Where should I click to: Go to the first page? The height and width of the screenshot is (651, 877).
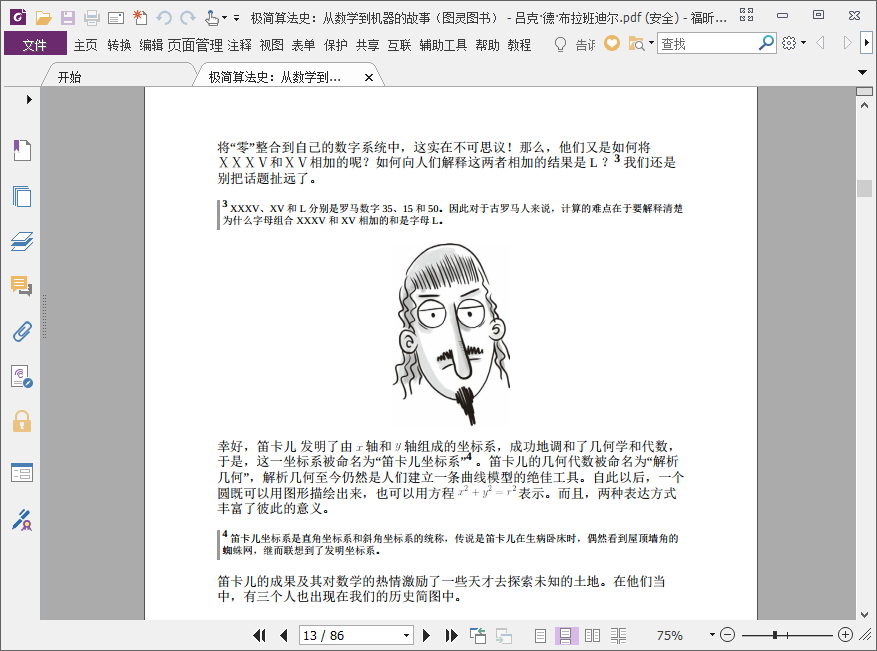pos(260,635)
